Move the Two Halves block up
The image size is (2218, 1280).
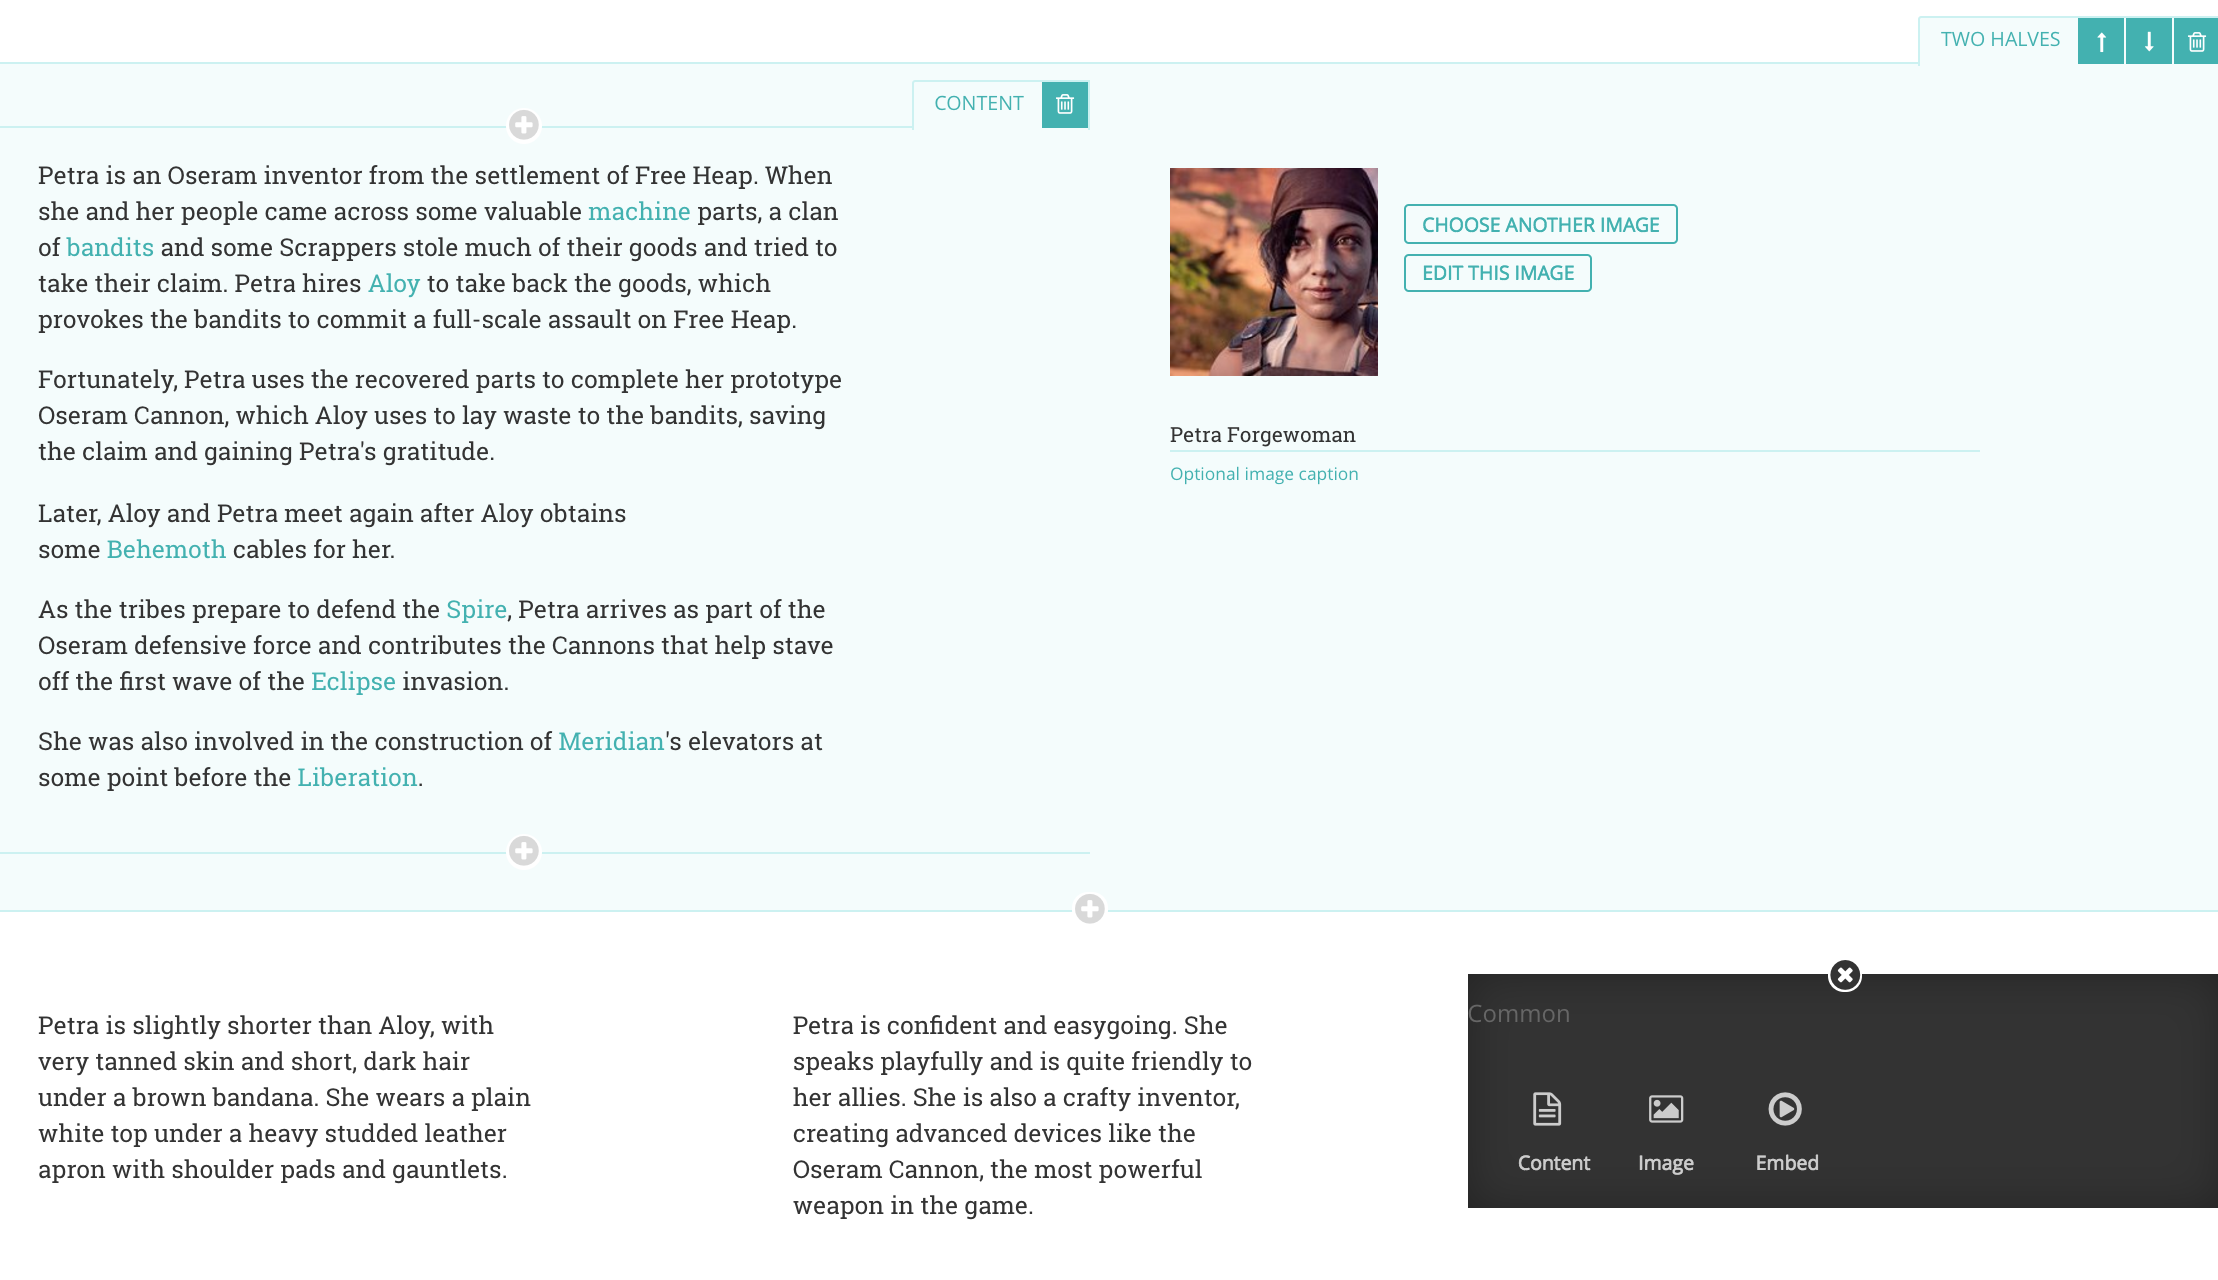(2101, 41)
